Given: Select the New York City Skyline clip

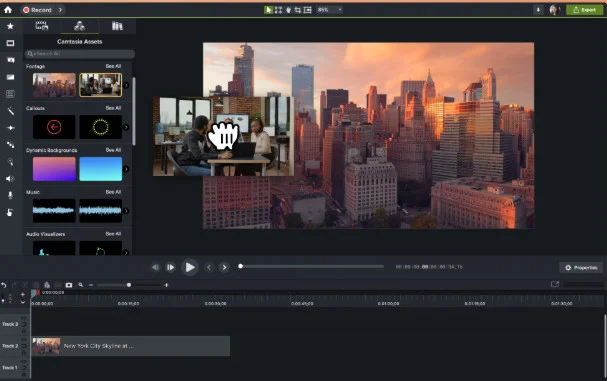Looking at the screenshot, I should [131, 346].
